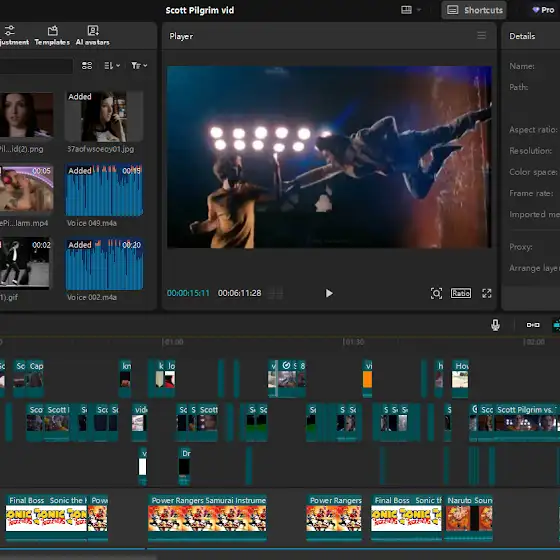Viewport: 560px width, 560px height.
Task: Click the Details panel title
Action: click(522, 36)
